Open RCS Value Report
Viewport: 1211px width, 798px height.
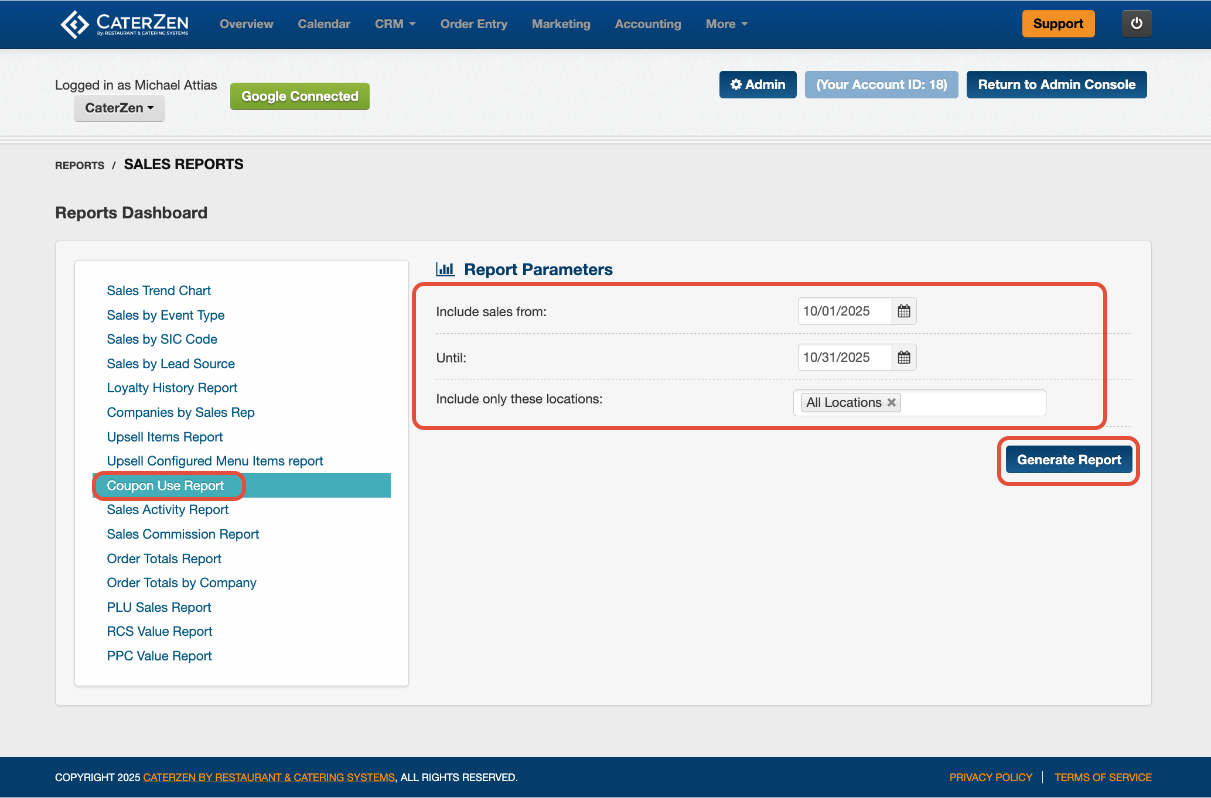click(x=160, y=632)
